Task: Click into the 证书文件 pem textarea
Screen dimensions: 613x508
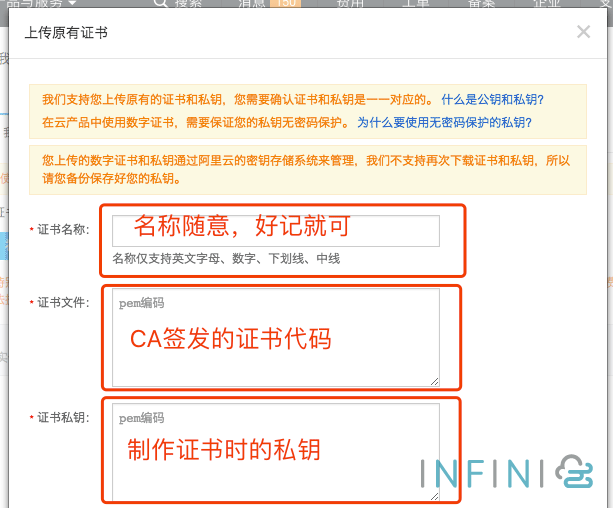Action: pyautogui.click(x=276, y=337)
